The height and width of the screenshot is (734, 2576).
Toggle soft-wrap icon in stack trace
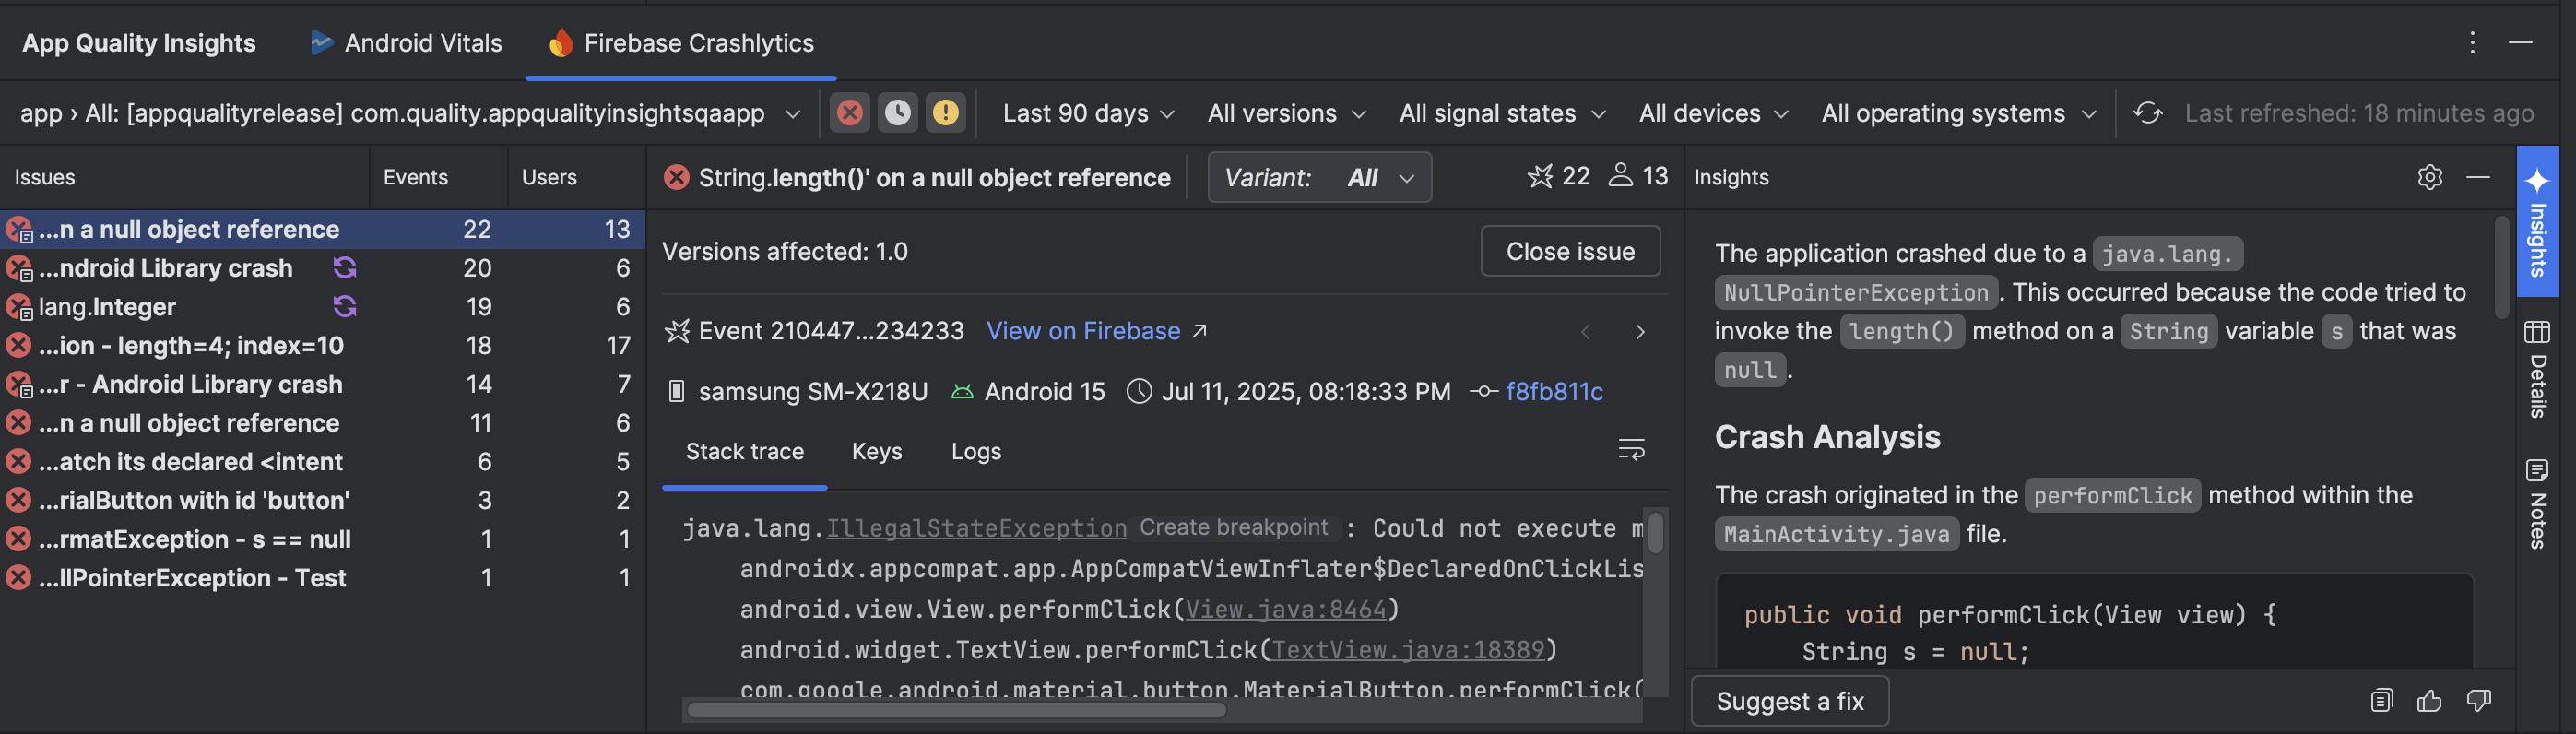1630,450
